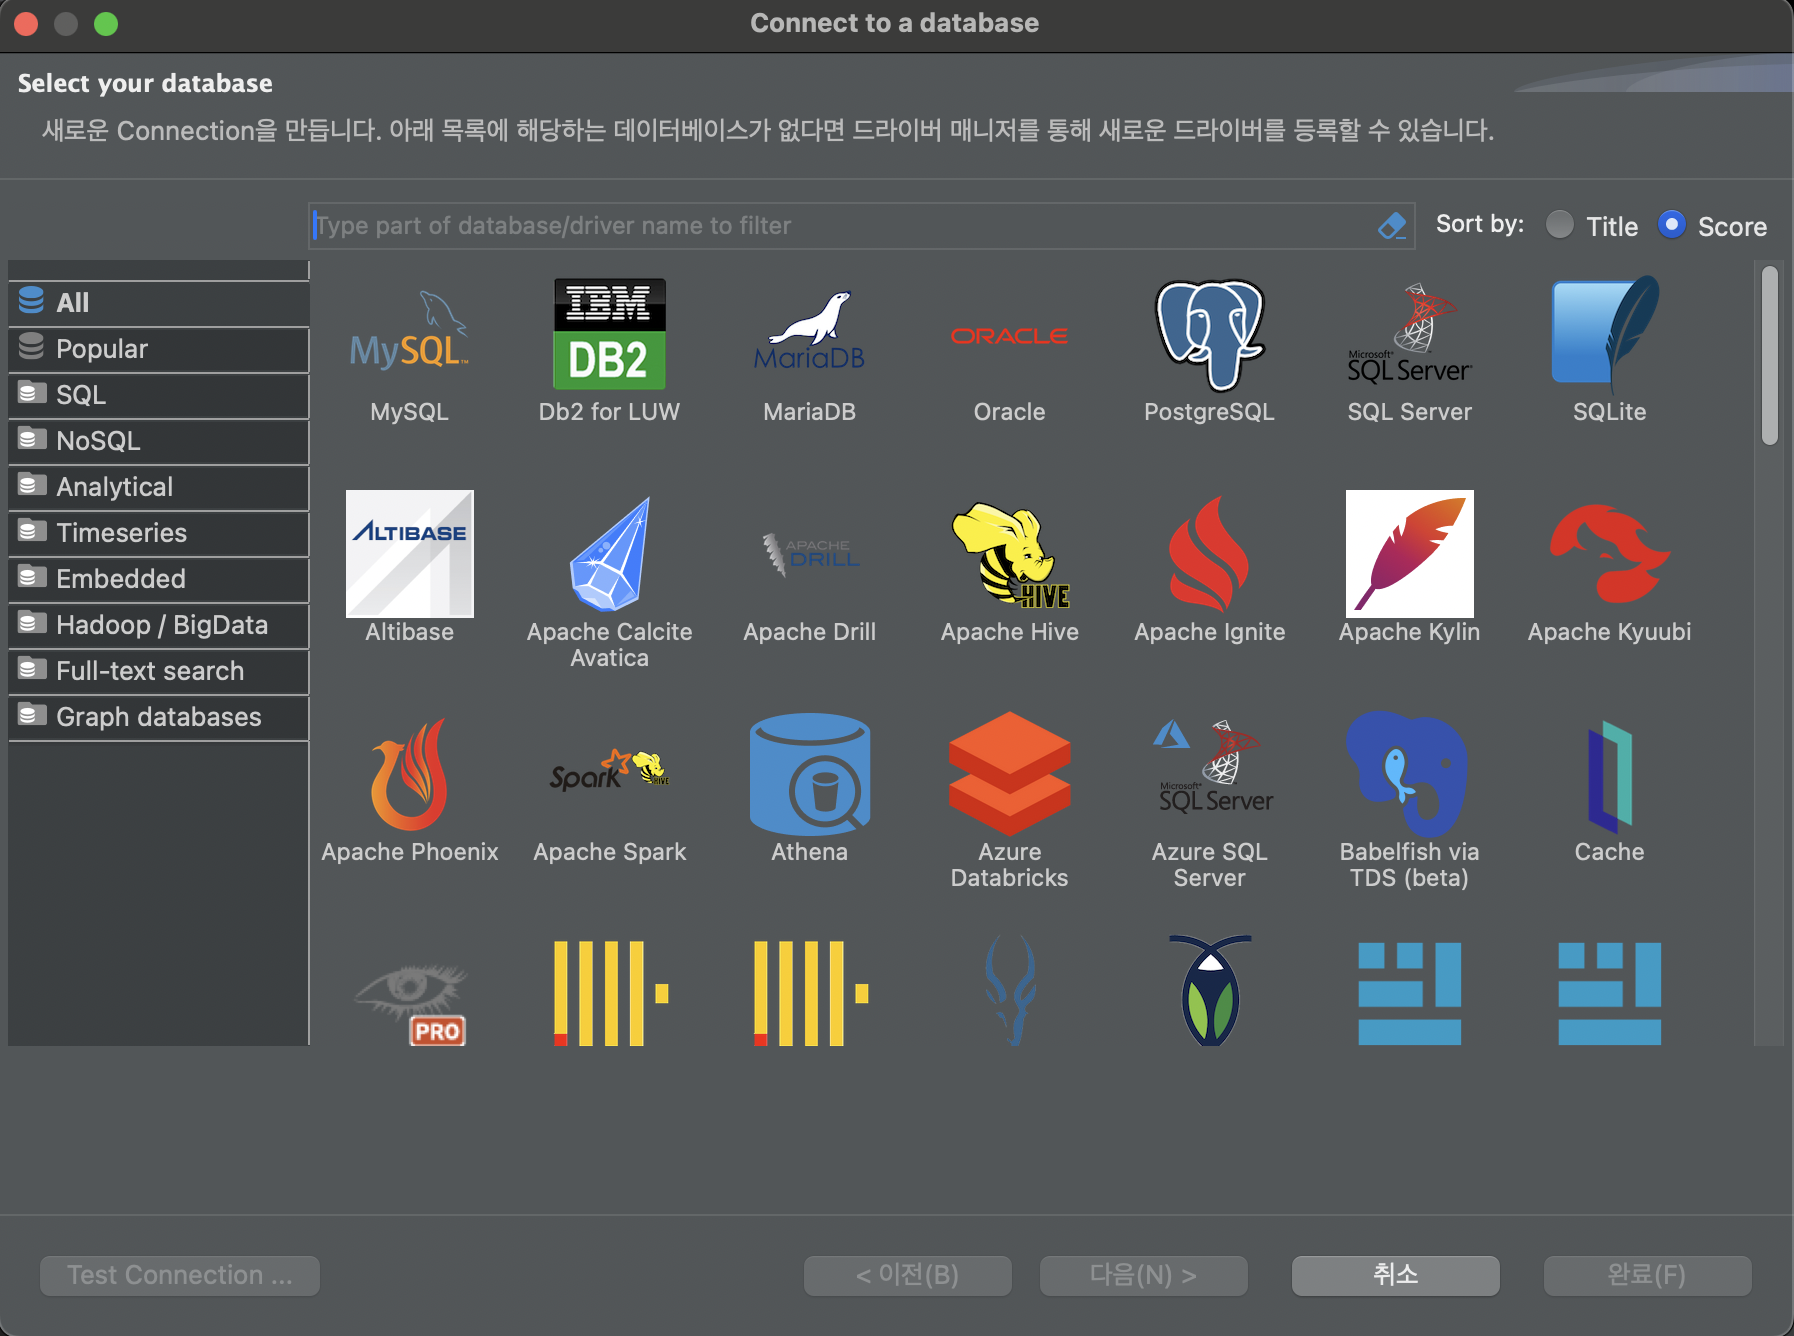1794x1336 pixels.
Task: Select the Apache Hive icon
Action: pyautogui.click(x=1009, y=554)
